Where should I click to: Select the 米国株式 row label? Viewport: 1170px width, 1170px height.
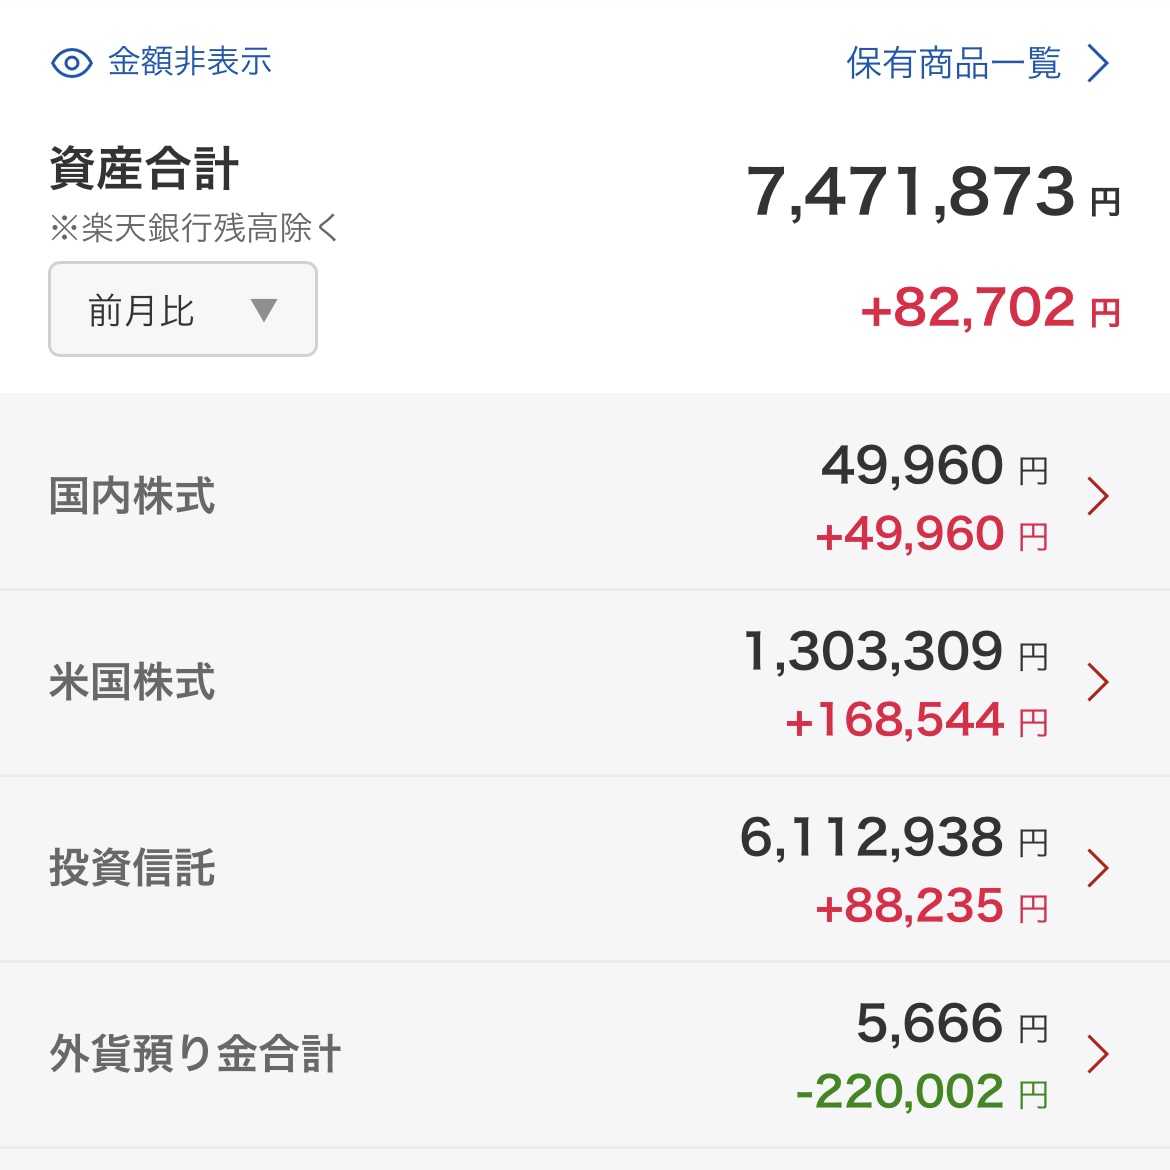click(132, 682)
